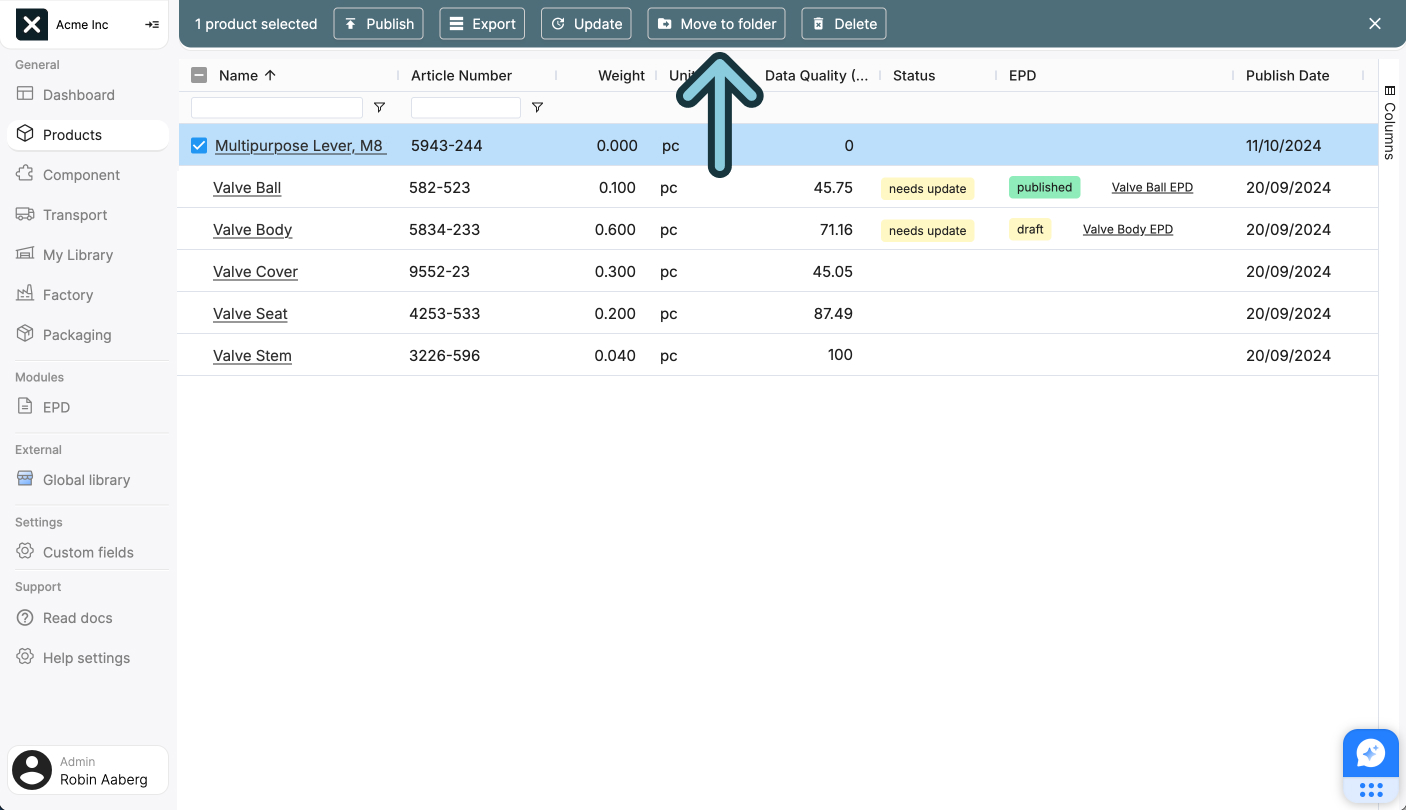Open the Transport section

pyautogui.click(x=74, y=214)
